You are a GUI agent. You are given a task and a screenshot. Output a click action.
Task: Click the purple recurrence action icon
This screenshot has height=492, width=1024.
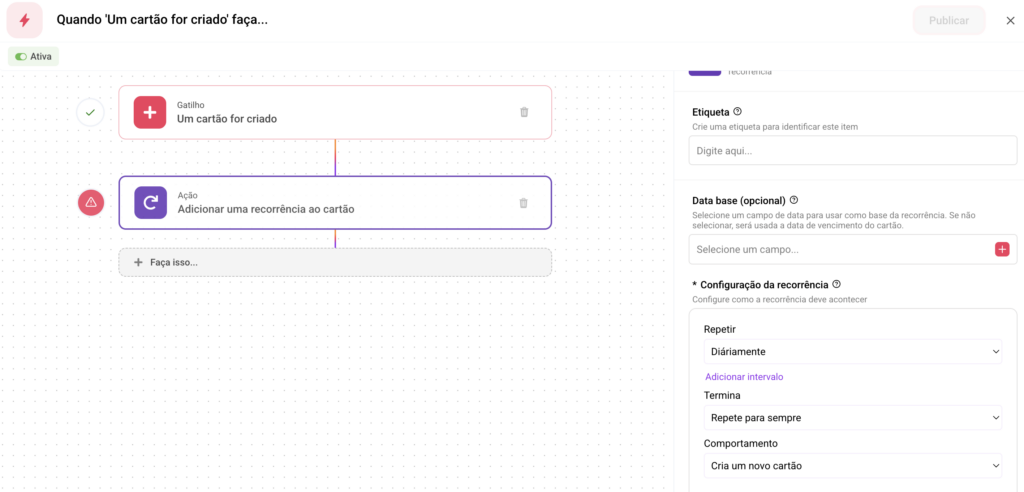point(150,203)
